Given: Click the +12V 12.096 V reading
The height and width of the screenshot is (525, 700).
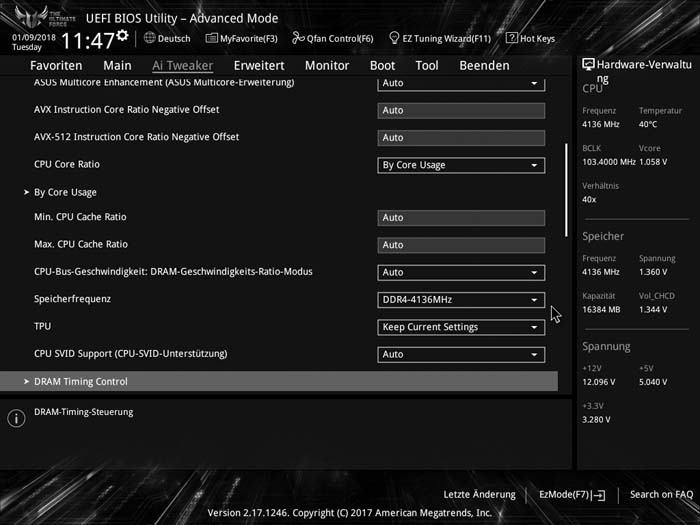Looking at the screenshot, I should 599,382.
